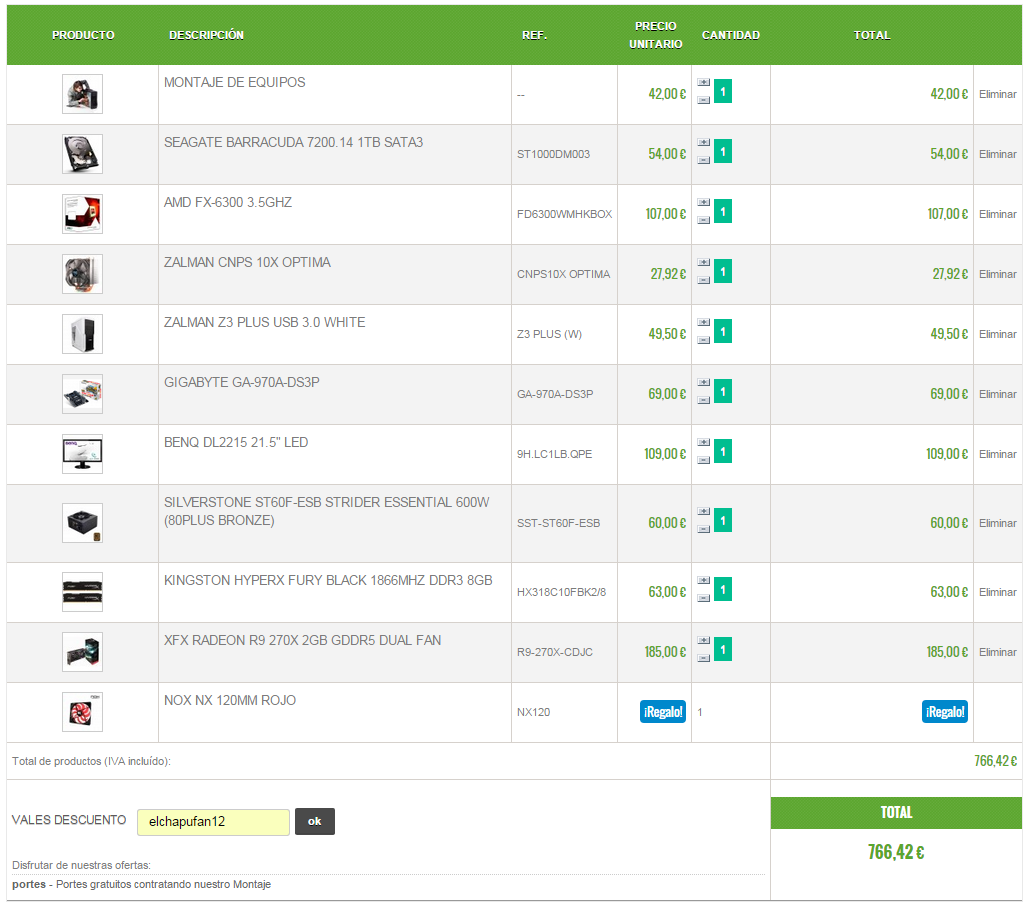Remove AMD FX-6300 with Eliminar
1028x905 pixels.
click(997, 214)
